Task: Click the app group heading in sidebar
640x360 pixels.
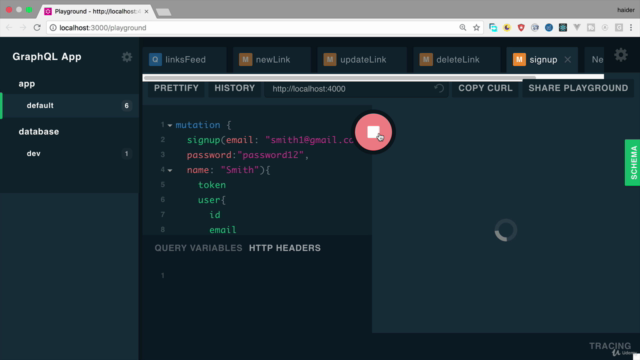Action: 27,84
